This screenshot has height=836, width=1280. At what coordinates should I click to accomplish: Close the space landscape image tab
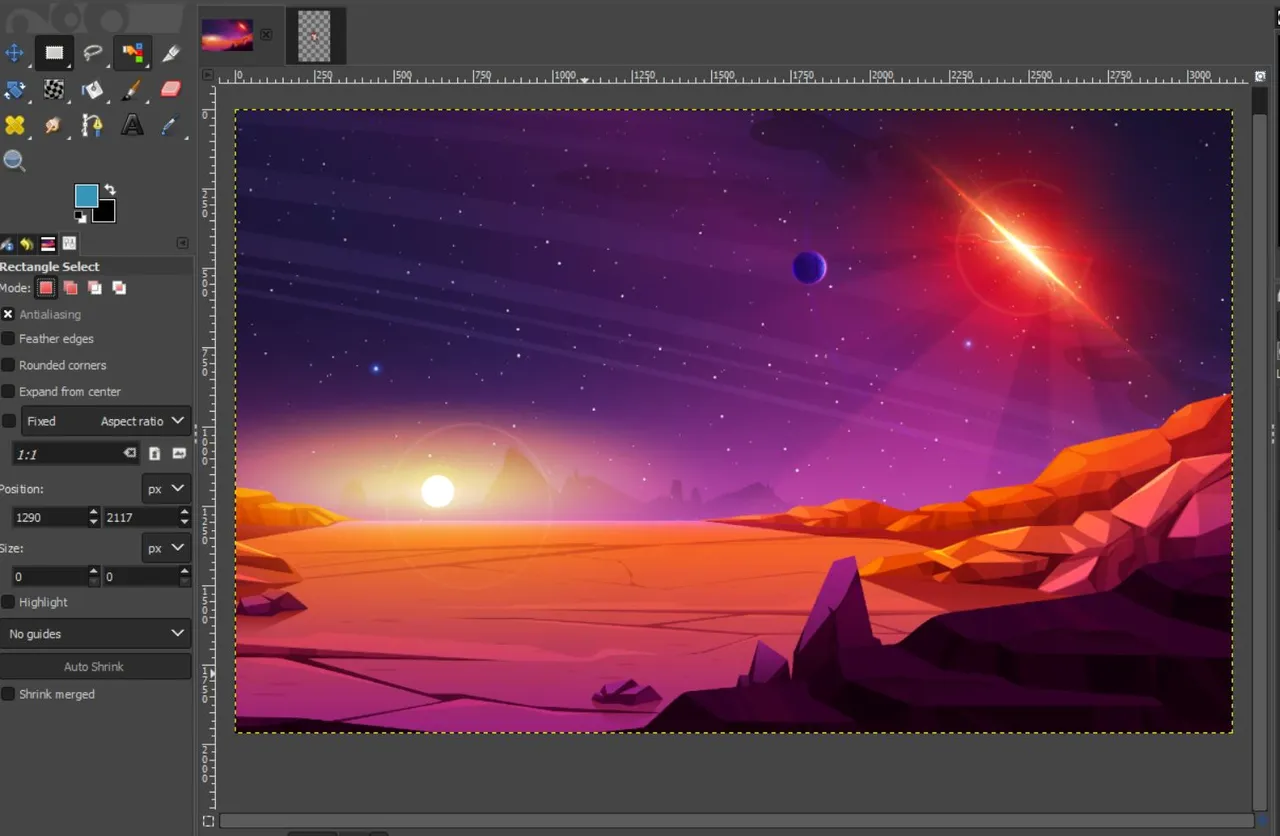266,34
